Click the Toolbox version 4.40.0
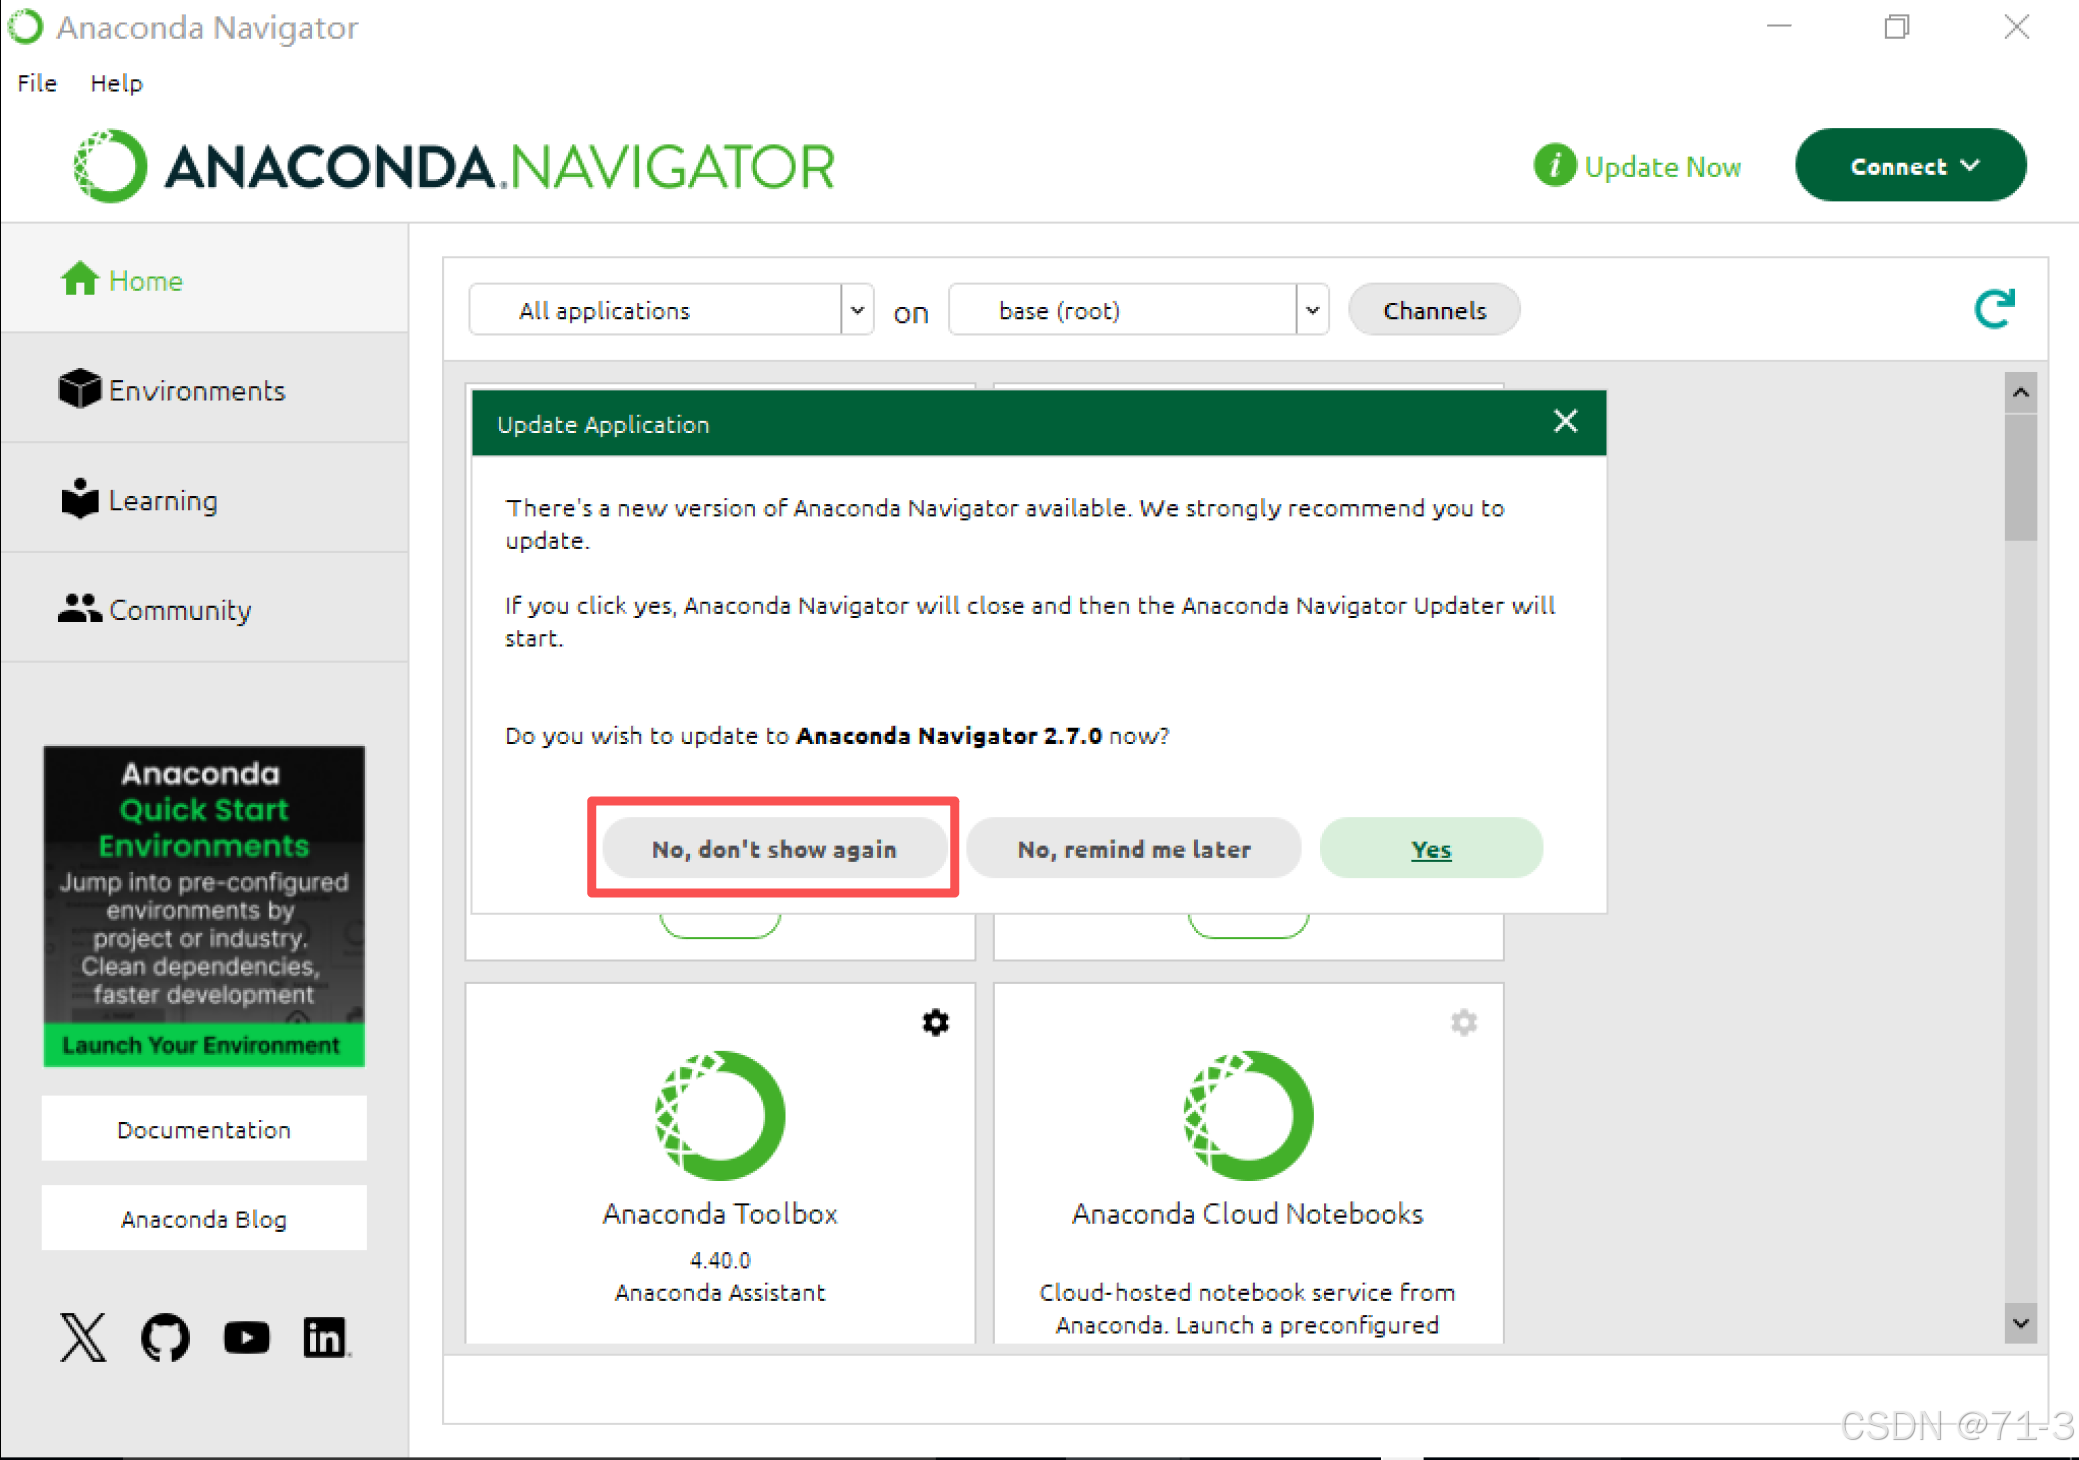Image resolution: width=2079 pixels, height=1460 pixels. (x=720, y=1260)
